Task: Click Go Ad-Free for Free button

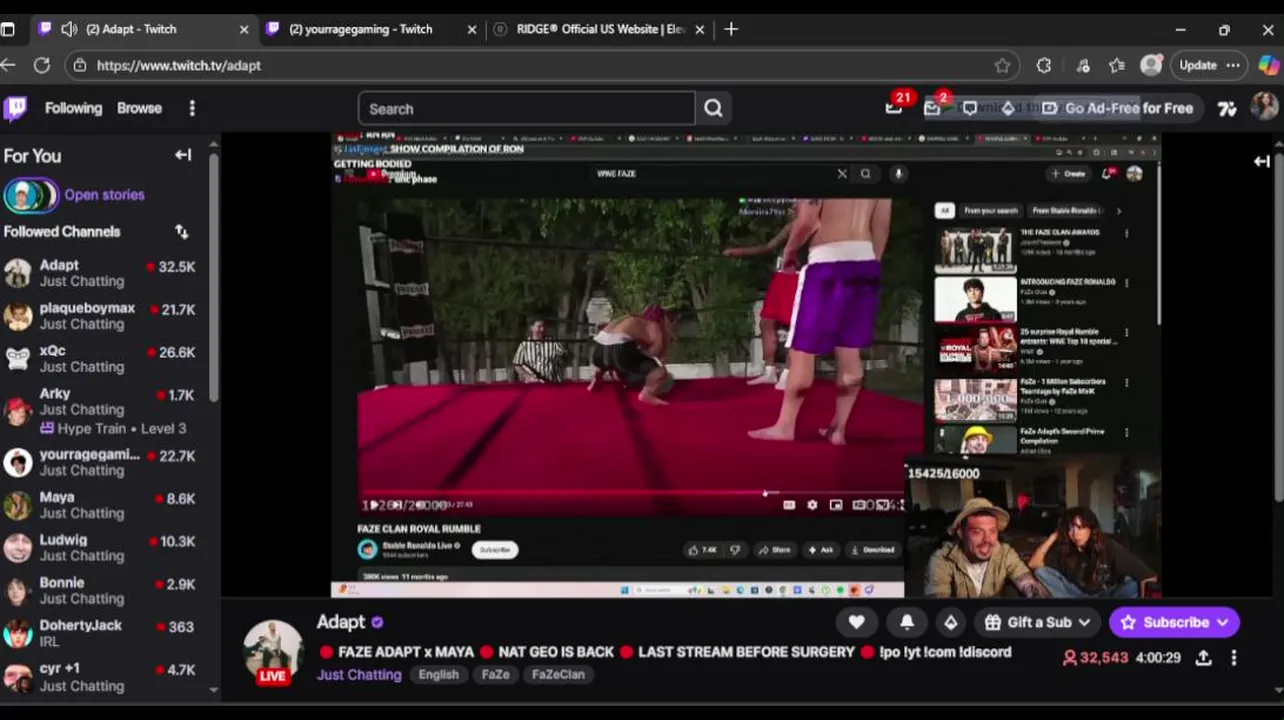Action: click(1118, 108)
